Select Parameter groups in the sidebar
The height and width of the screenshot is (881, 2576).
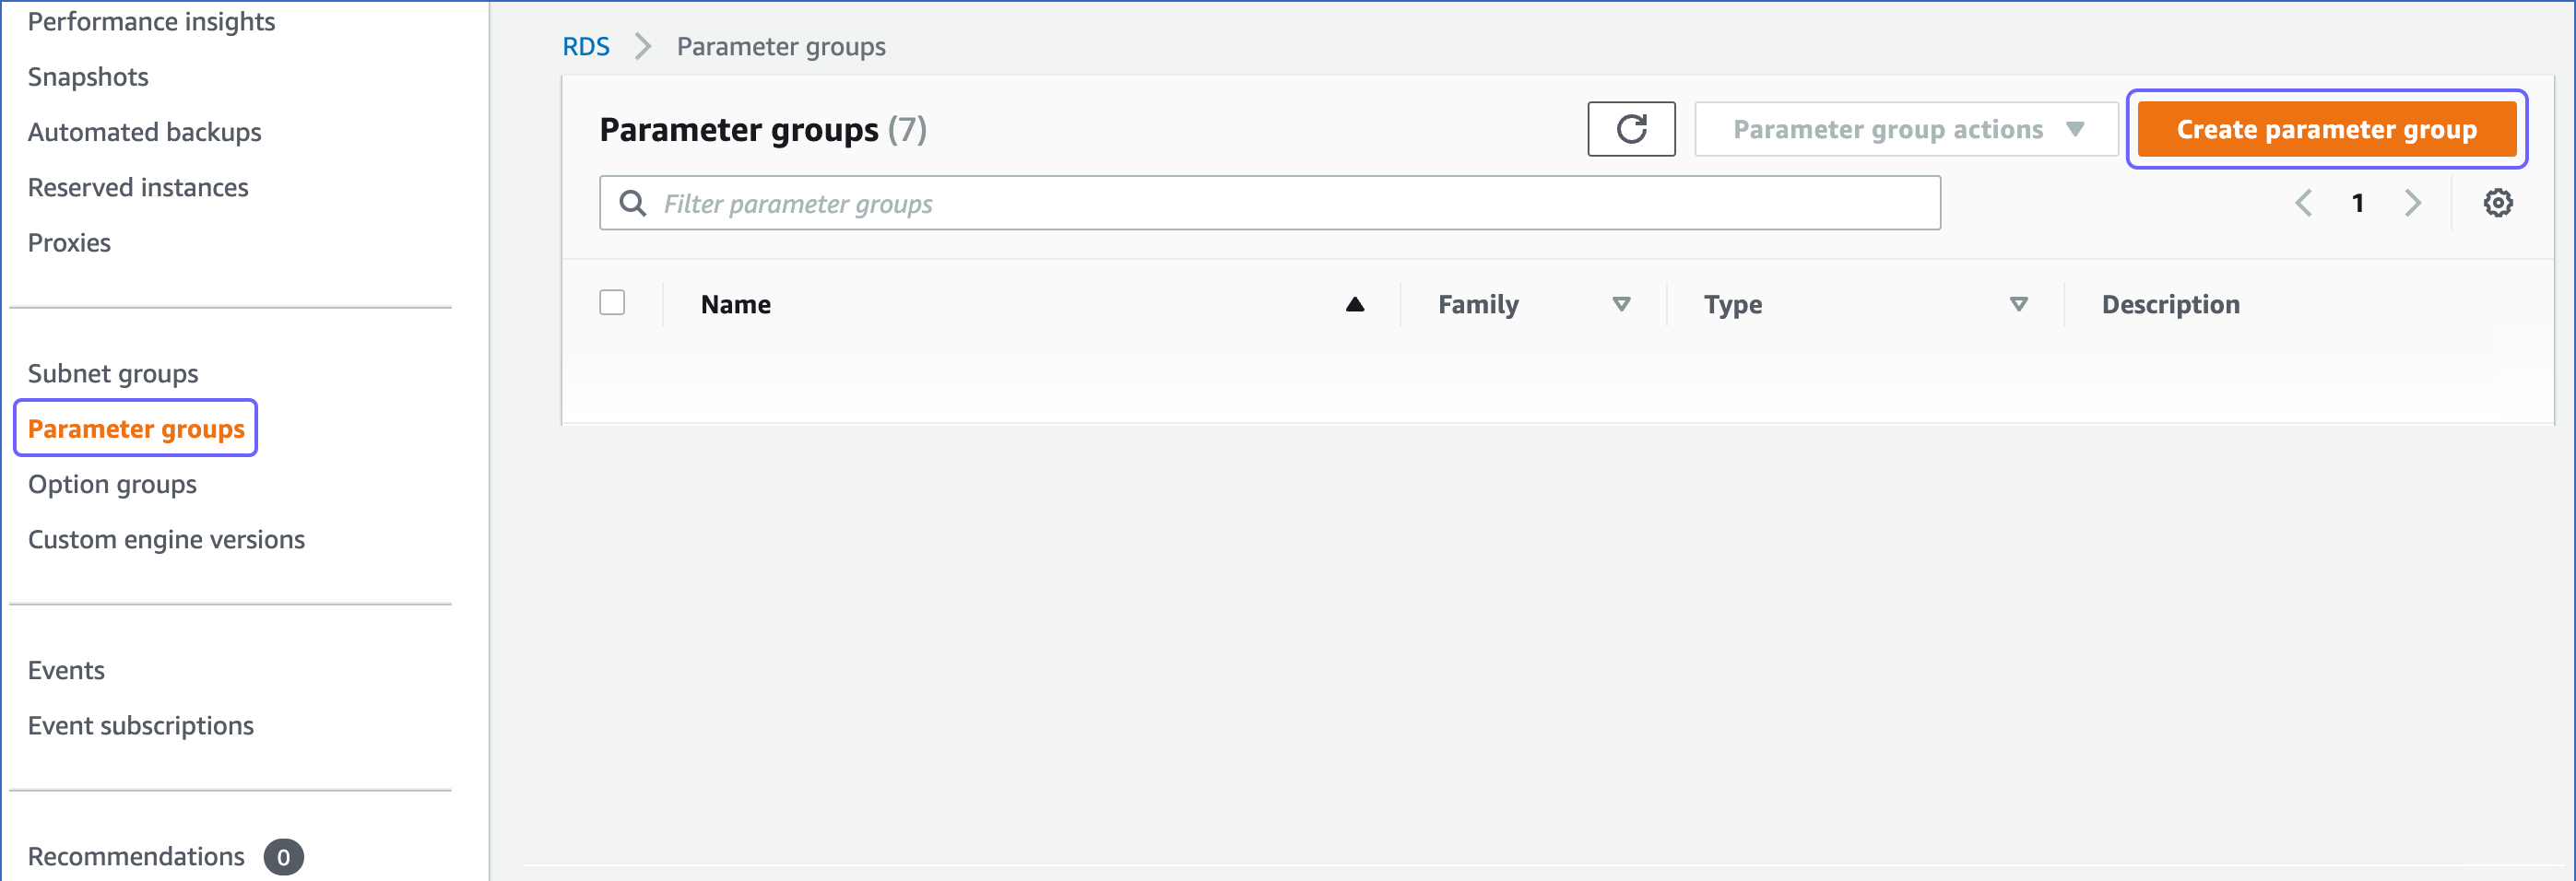click(136, 428)
